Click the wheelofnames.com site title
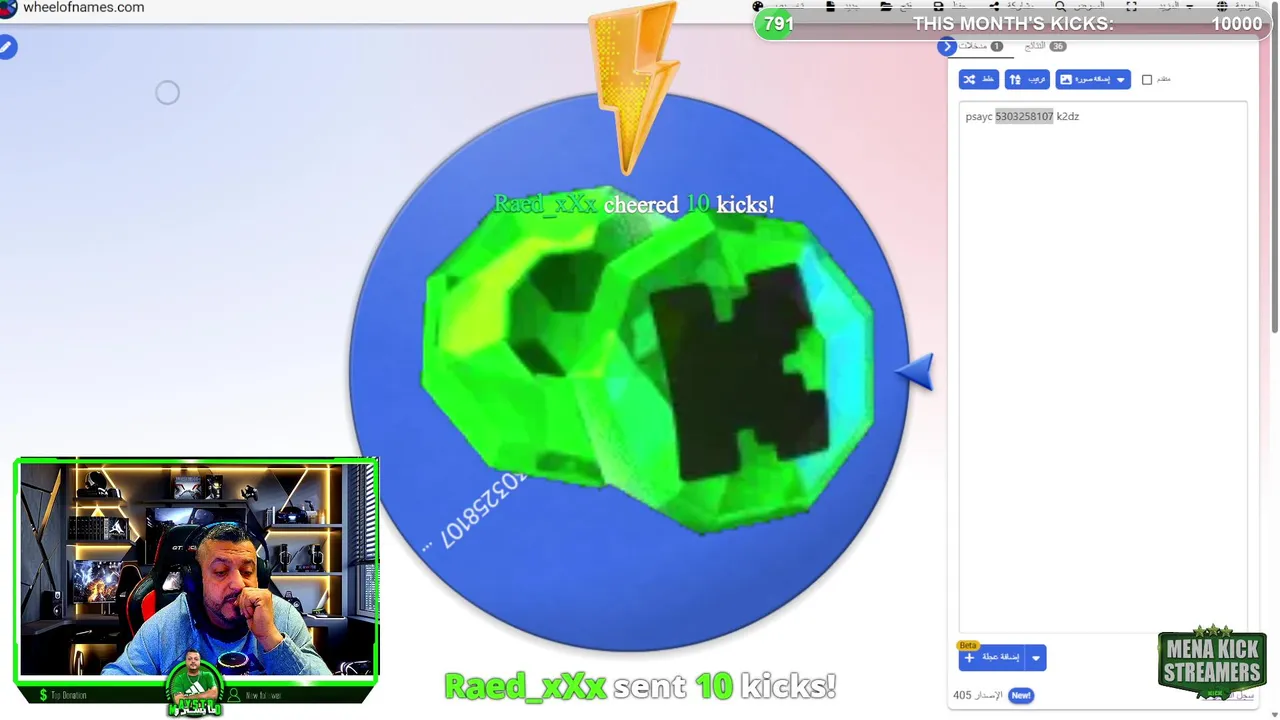This screenshot has width=1280, height=720. [84, 7]
